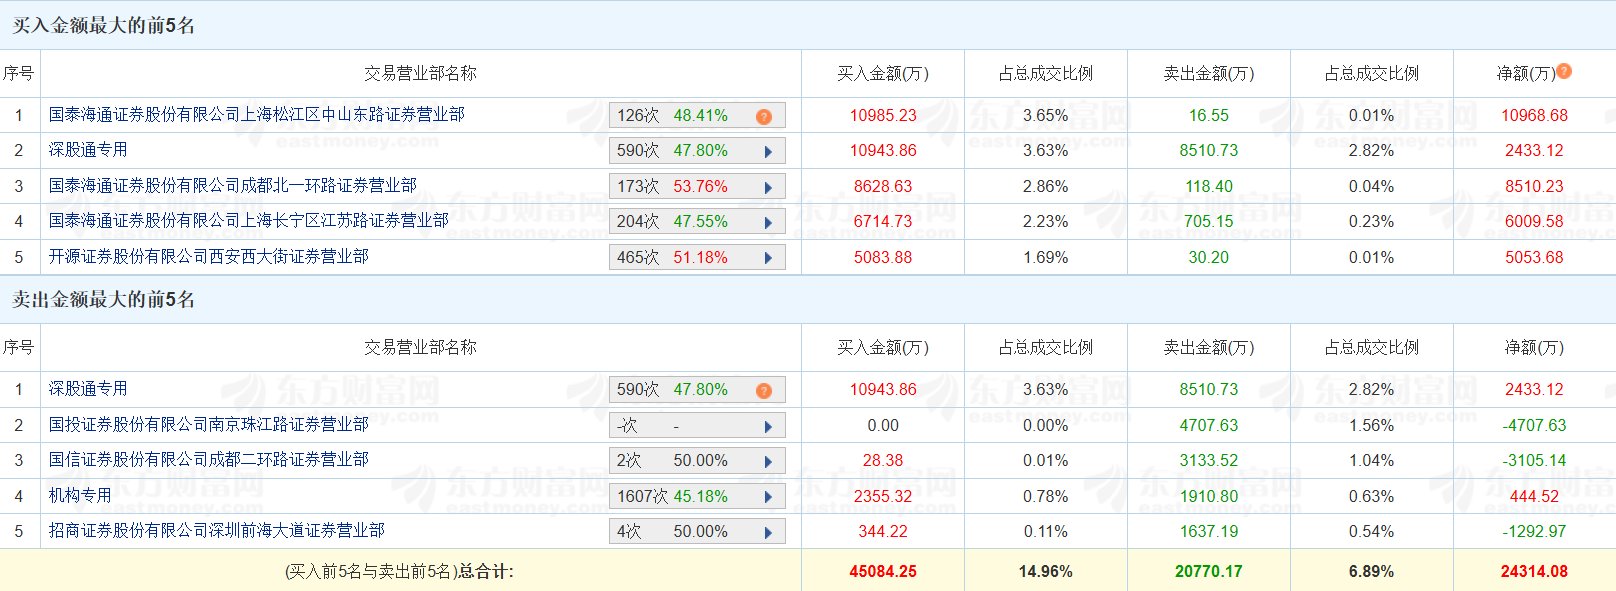1616x591 pixels.
Task: Expand arrow next to 204次 47.55%
Action: 768,223
